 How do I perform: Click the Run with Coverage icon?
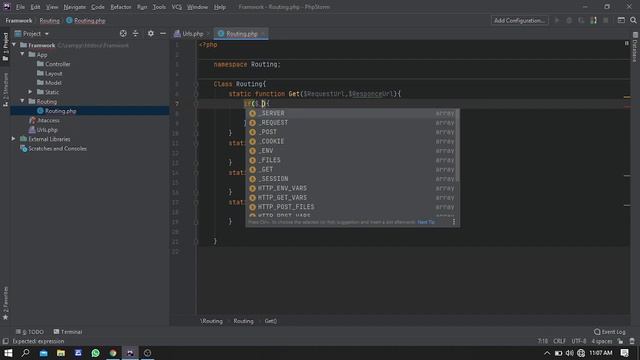581,20
